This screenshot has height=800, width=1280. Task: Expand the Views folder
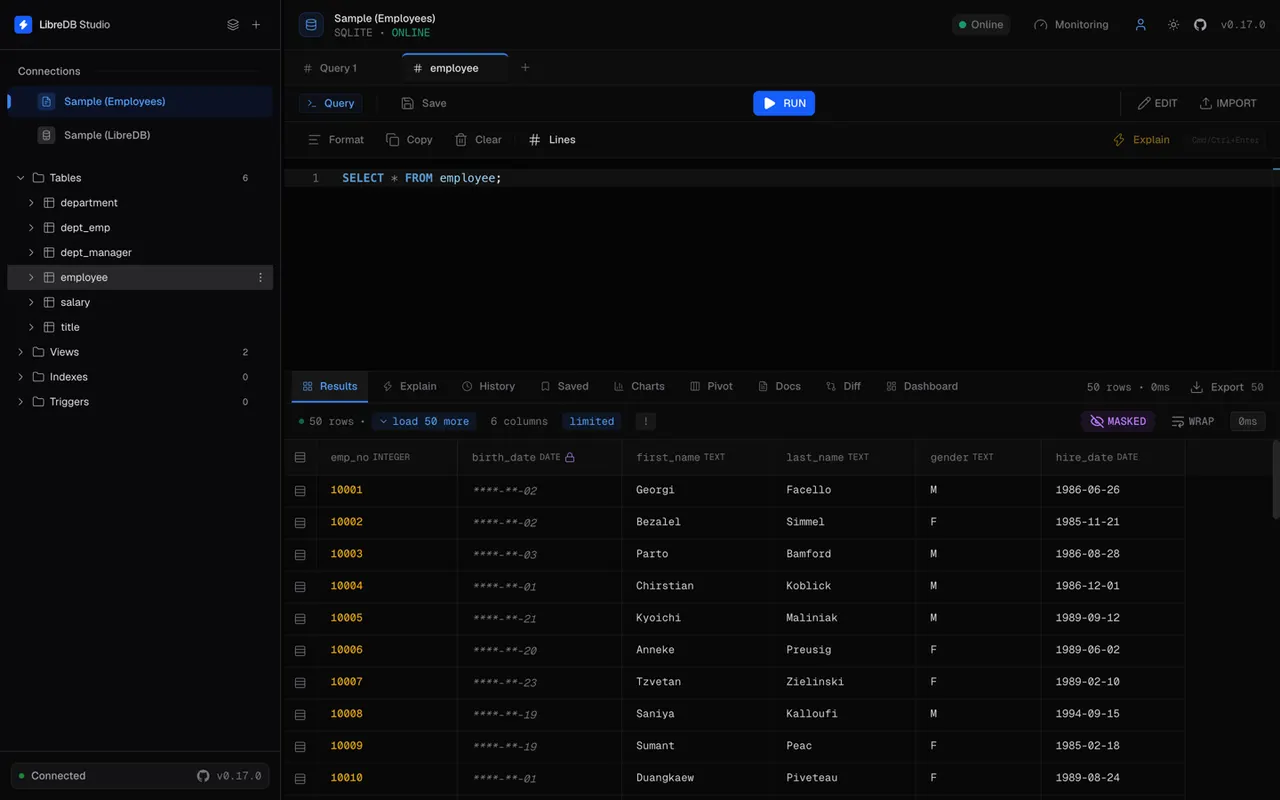[x=21, y=353]
